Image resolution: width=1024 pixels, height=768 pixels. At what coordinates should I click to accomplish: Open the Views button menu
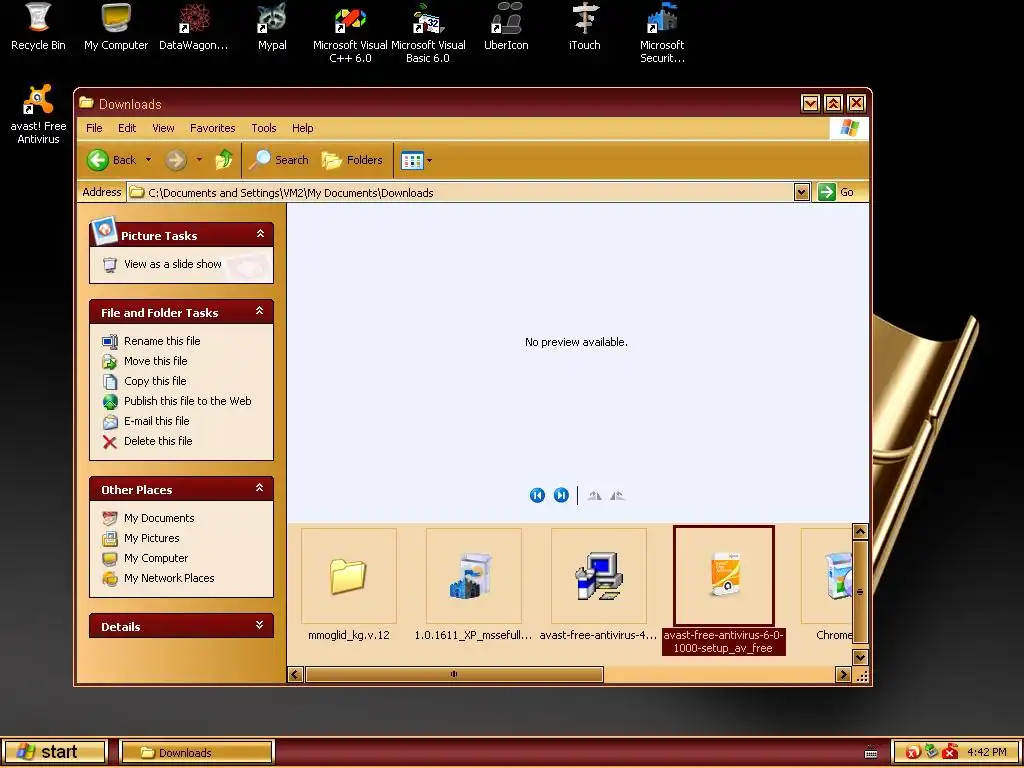[x=416, y=160]
